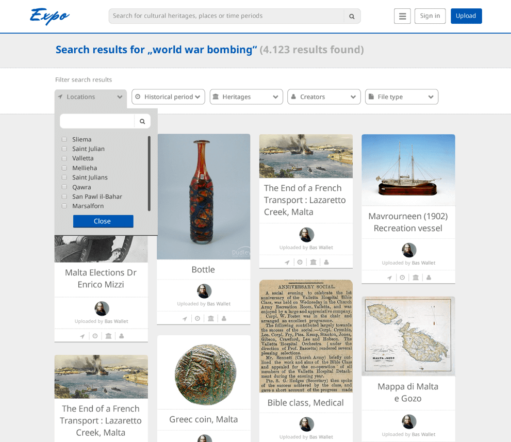Expand the File type dropdown
Viewport: 511px width, 442px height.
[401, 97]
